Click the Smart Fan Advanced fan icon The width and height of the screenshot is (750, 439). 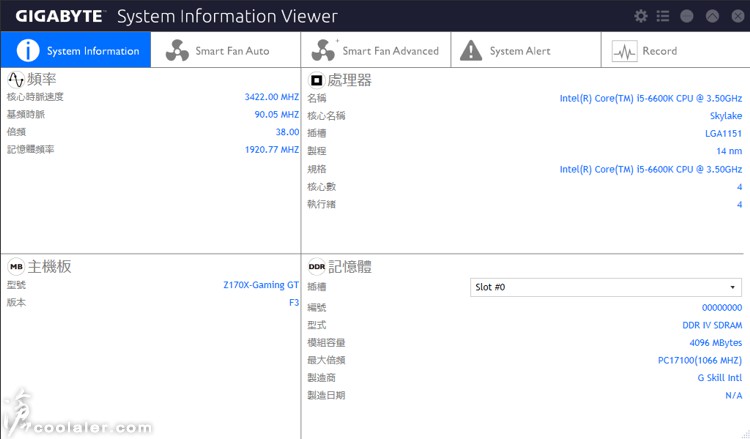point(324,50)
